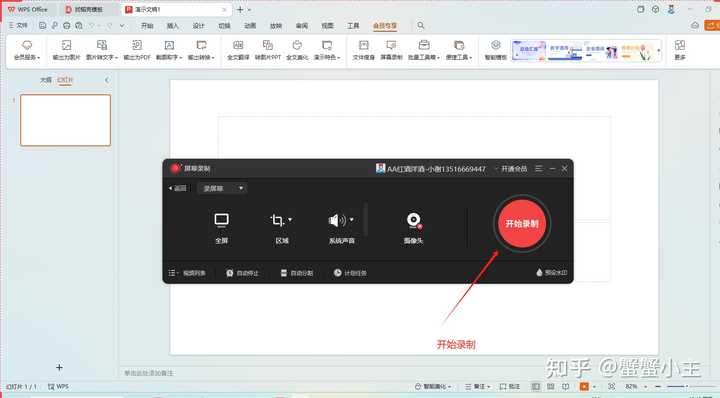This screenshot has height=398, width=720.
Task: Expand the template gallery arrow
Action: click(x=659, y=50)
